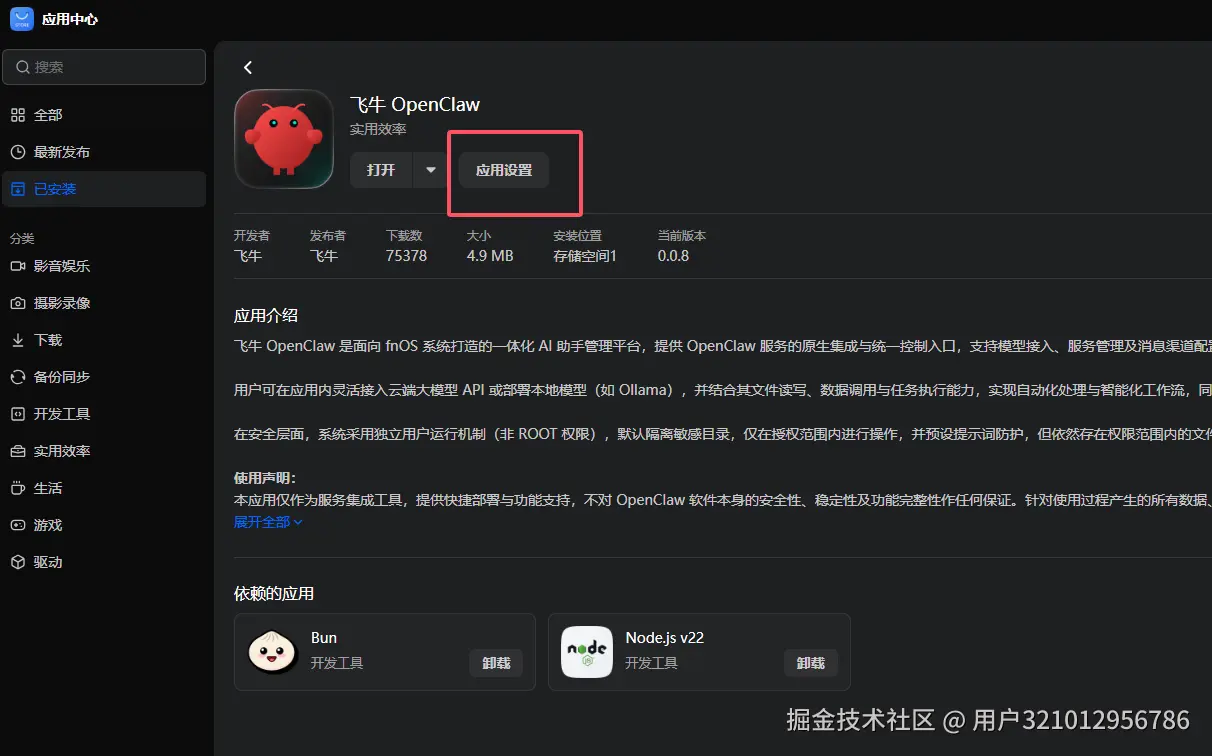Click the 应用中心 window title
This screenshot has width=1212, height=756.
[70, 19]
